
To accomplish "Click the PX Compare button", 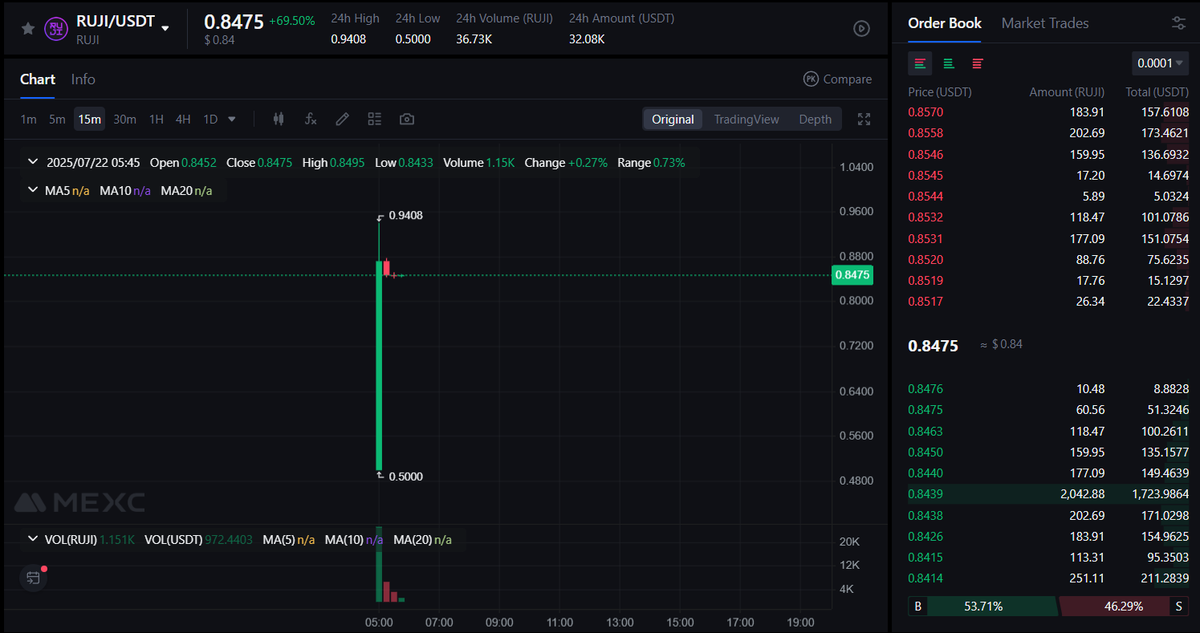I will pyautogui.click(x=837, y=78).
